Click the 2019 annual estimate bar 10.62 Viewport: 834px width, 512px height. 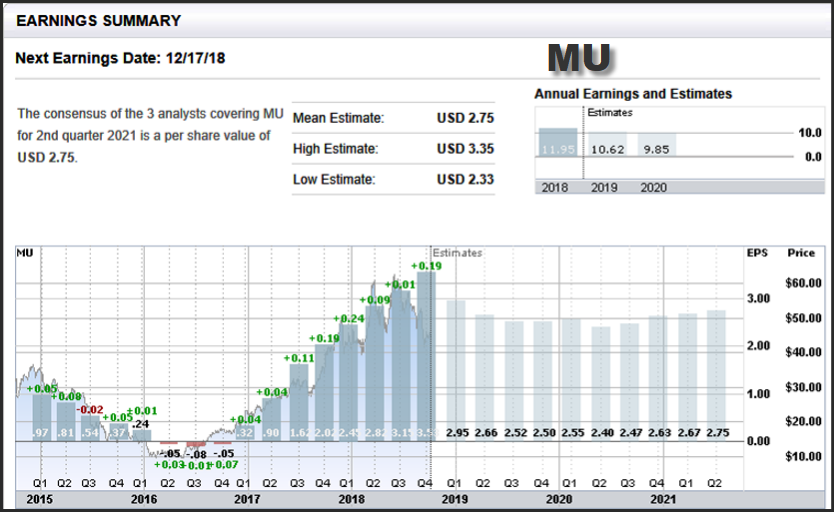[605, 149]
